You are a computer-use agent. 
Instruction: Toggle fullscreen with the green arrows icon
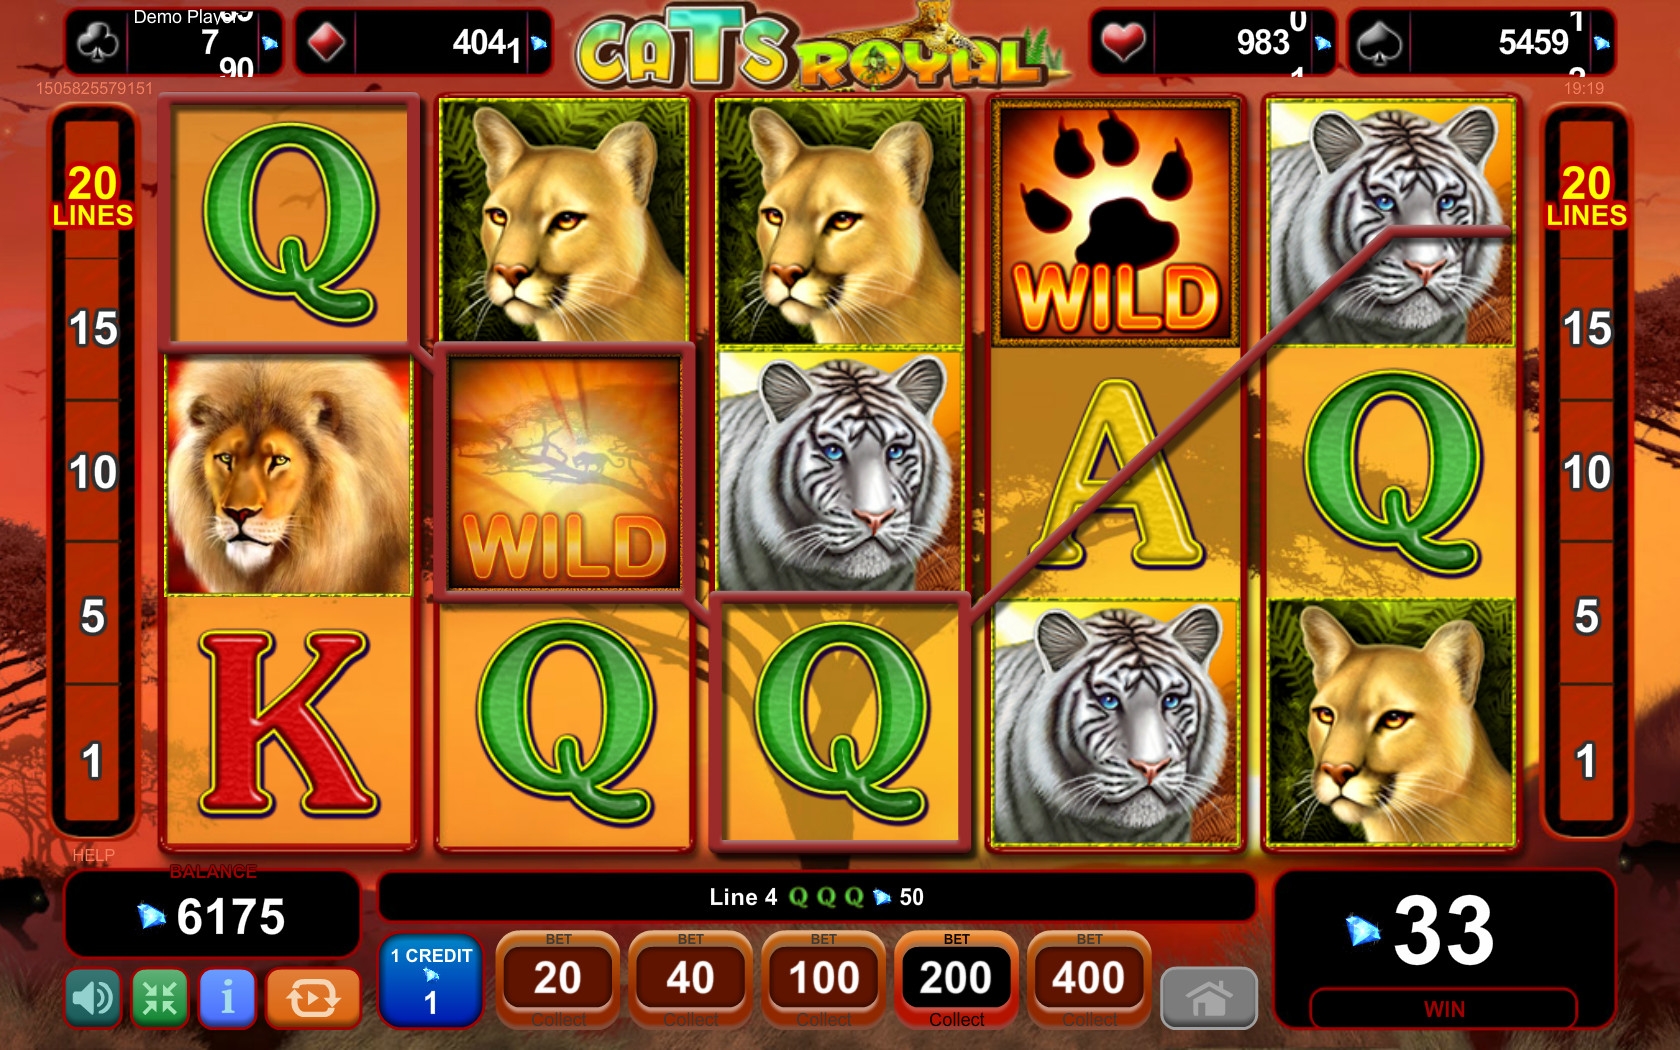tap(160, 997)
